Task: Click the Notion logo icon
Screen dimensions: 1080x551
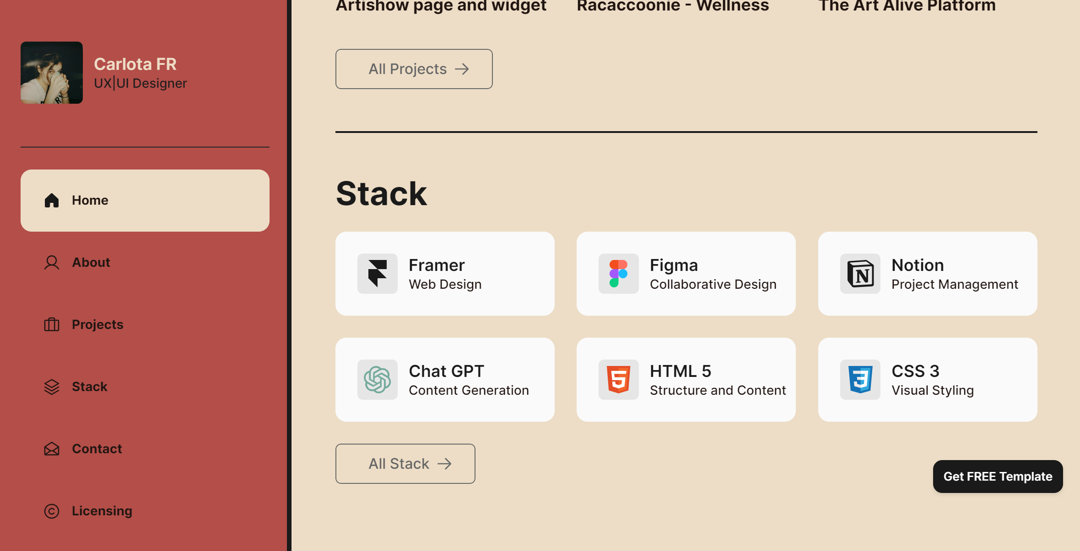Action: [x=860, y=273]
